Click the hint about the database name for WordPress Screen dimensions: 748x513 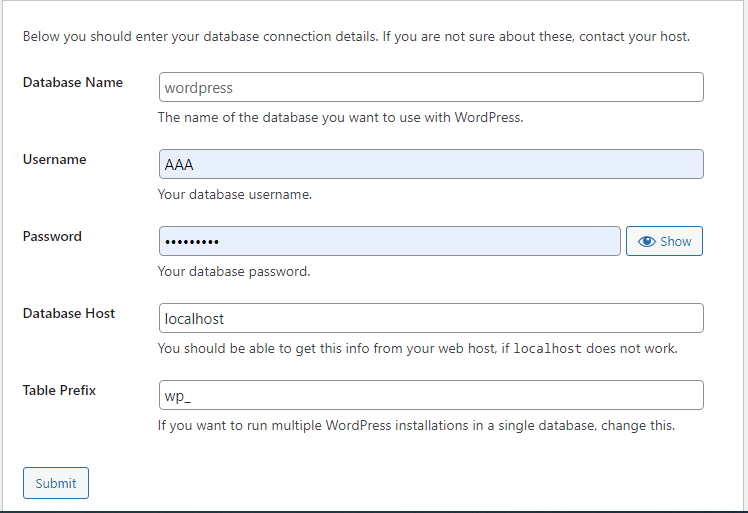340,117
